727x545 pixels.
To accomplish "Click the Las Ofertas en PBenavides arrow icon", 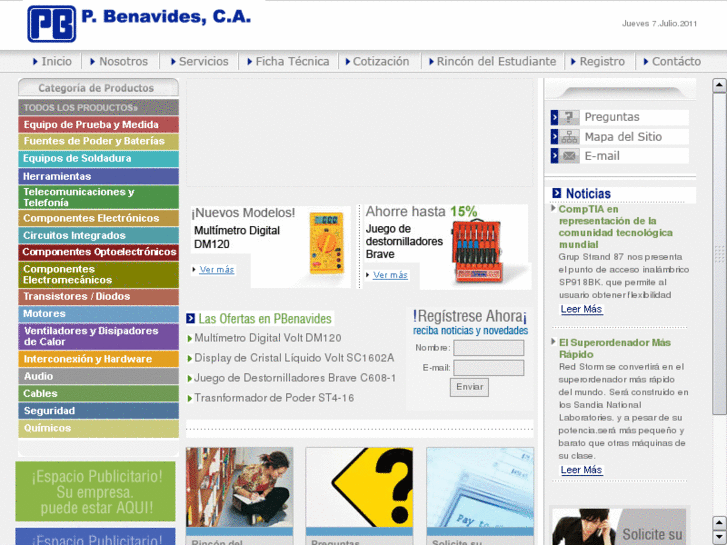I will click(x=190, y=319).
